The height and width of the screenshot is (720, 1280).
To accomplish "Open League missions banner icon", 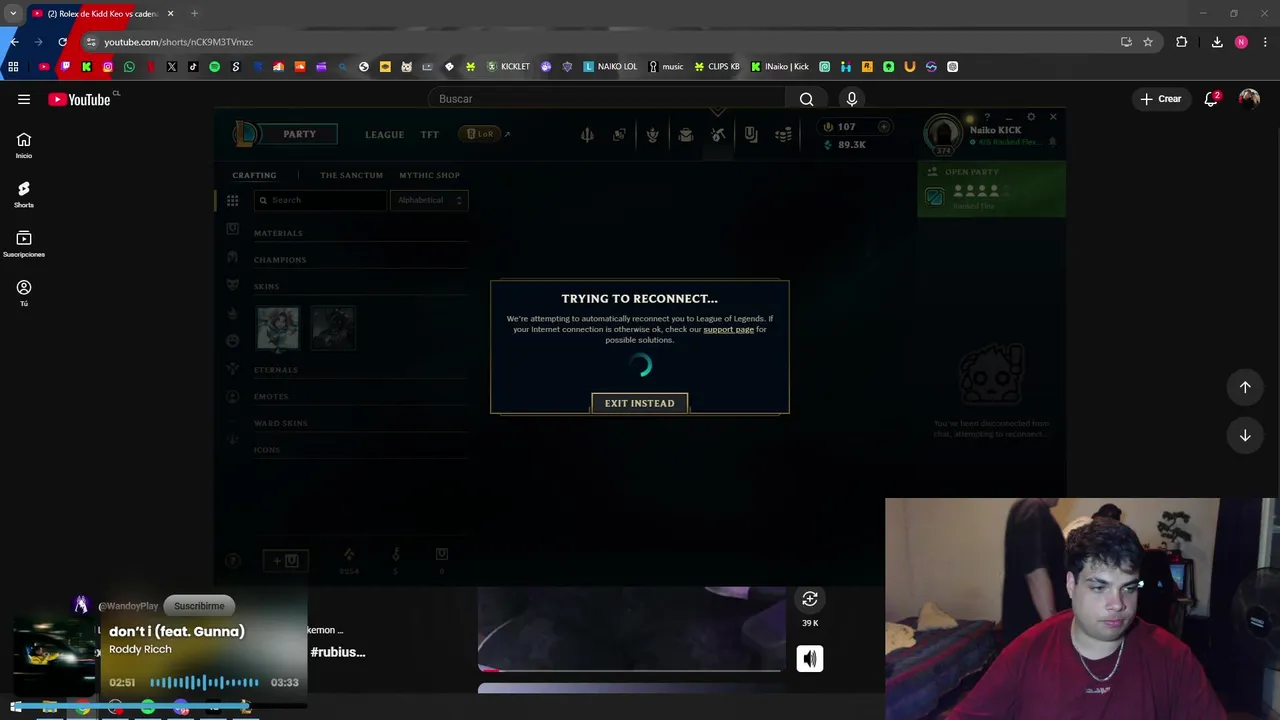I will [751, 135].
